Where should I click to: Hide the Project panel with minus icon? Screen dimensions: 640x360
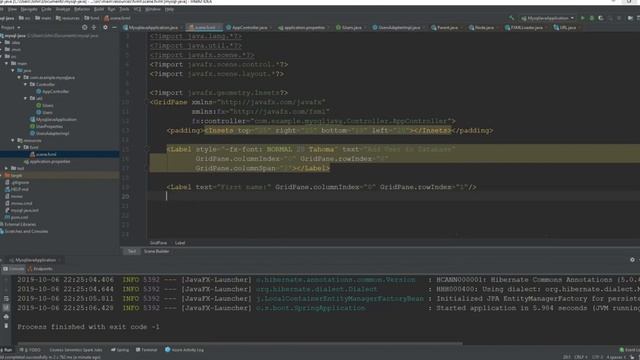click(114, 27)
